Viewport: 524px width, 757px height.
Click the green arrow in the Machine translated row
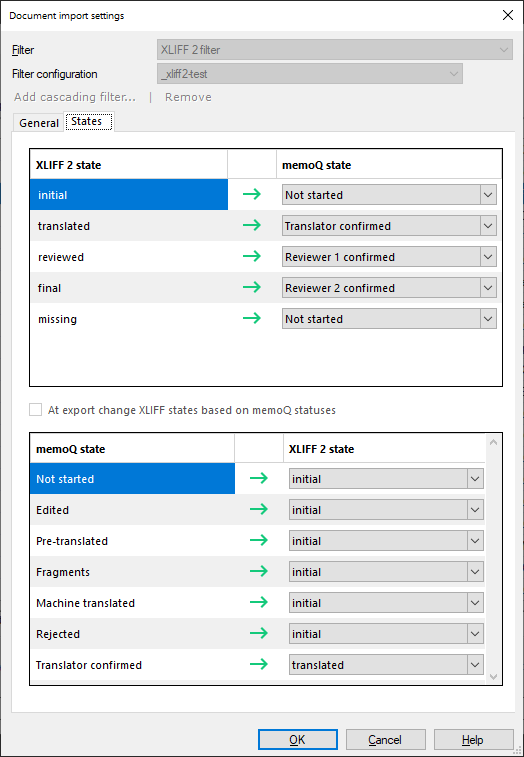tap(259, 602)
